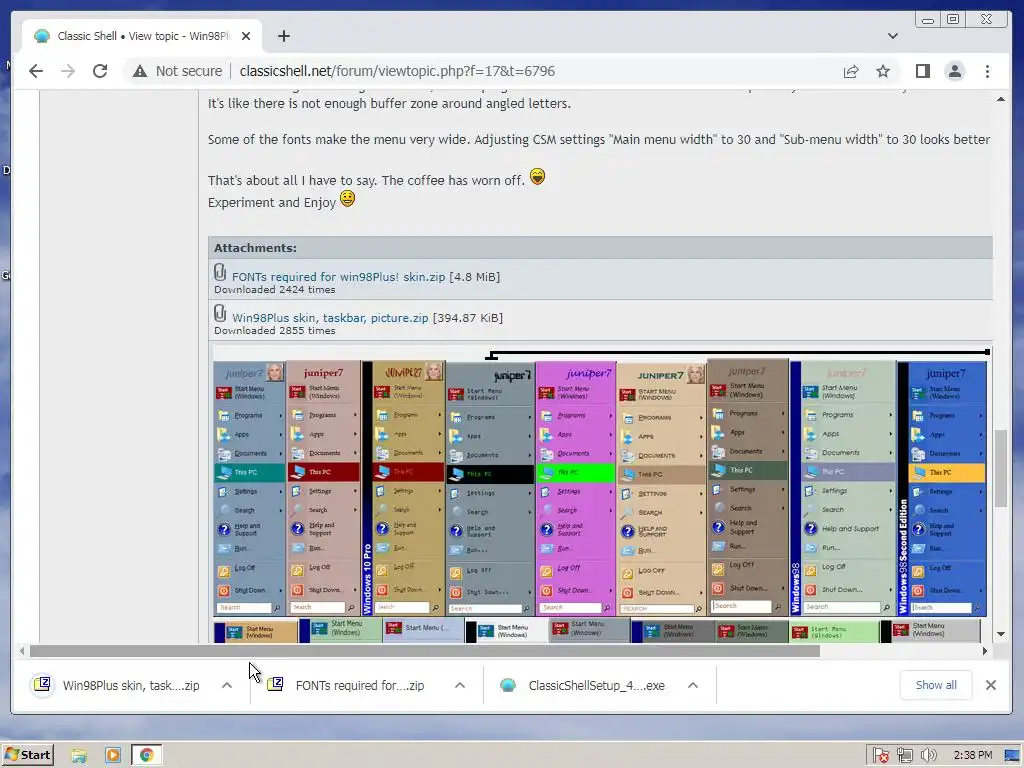Image resolution: width=1024 pixels, height=768 pixels.
Task: Click the Show desktop tray icon
Action: click(x=1012, y=756)
